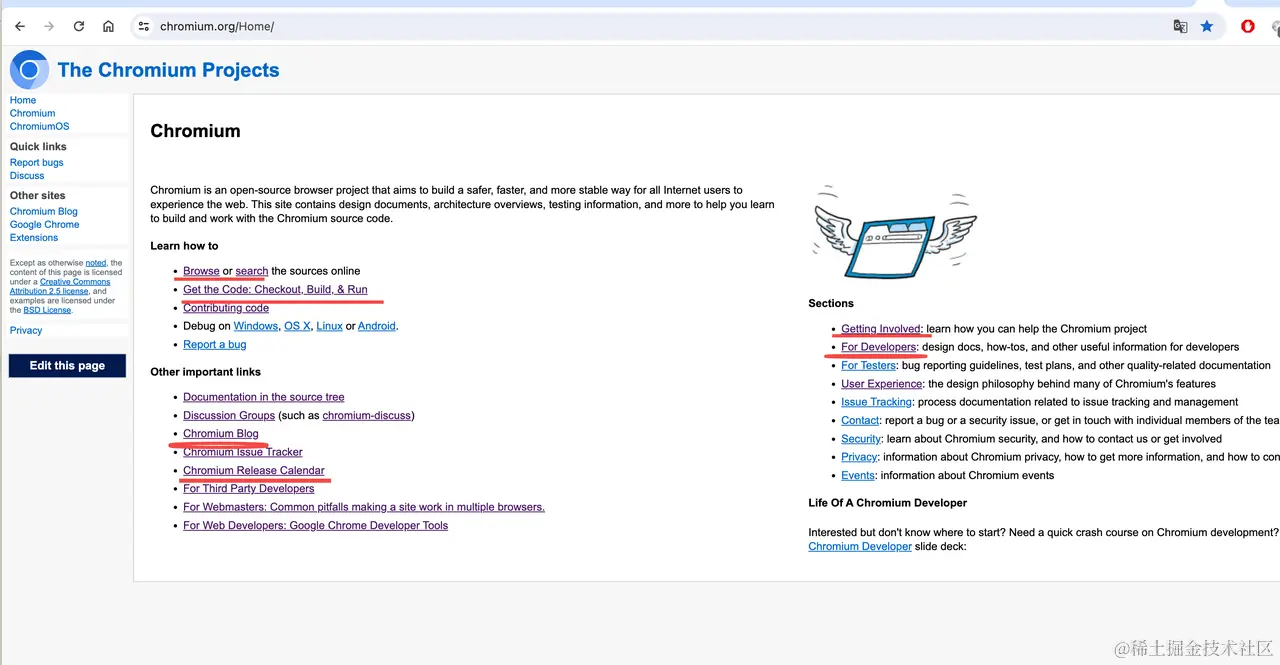Open the User Experience section link
The height and width of the screenshot is (665, 1280).
[x=882, y=384]
